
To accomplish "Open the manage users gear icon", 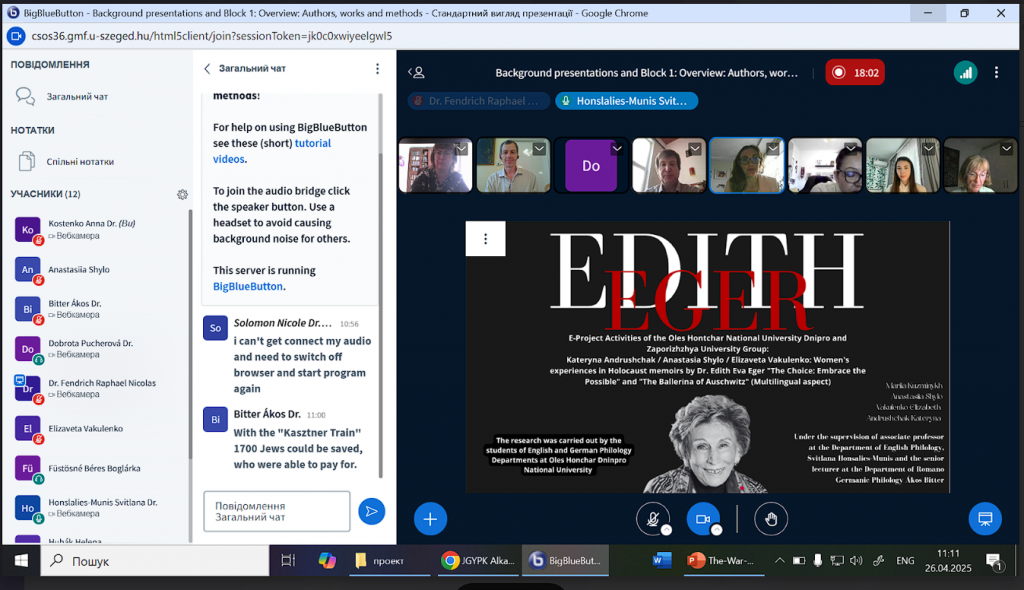I will [x=182, y=194].
